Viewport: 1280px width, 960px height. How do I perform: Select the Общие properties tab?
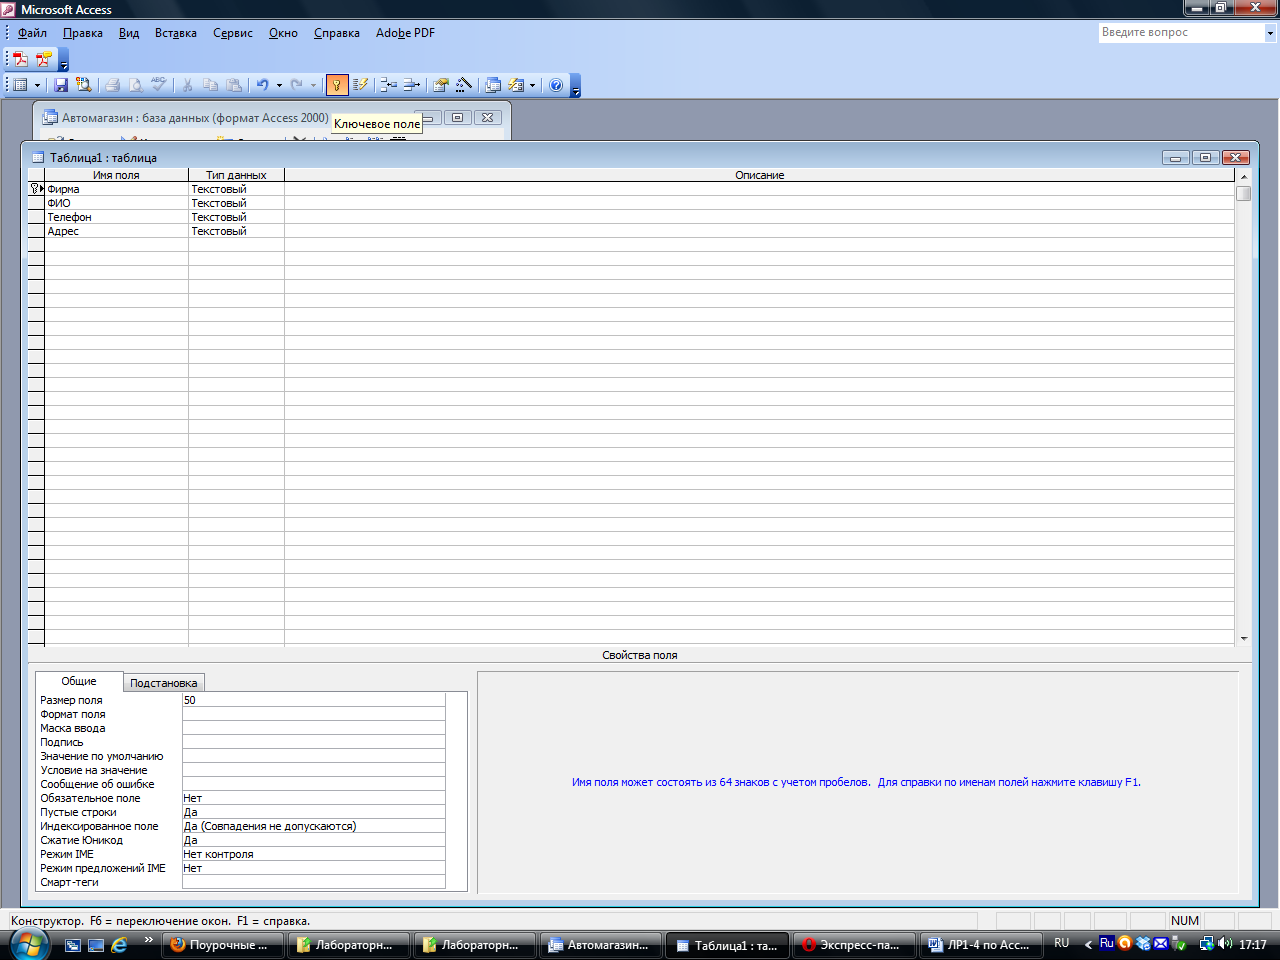[x=79, y=681]
